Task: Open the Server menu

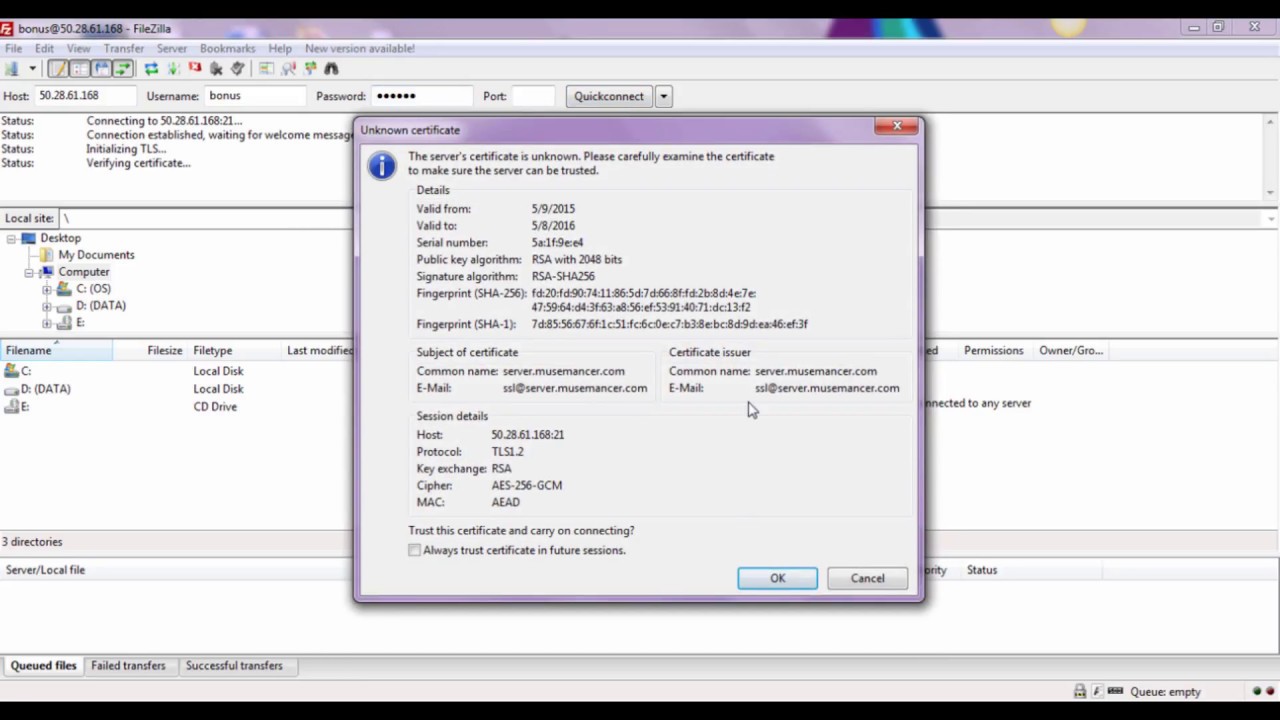Action: tap(171, 48)
